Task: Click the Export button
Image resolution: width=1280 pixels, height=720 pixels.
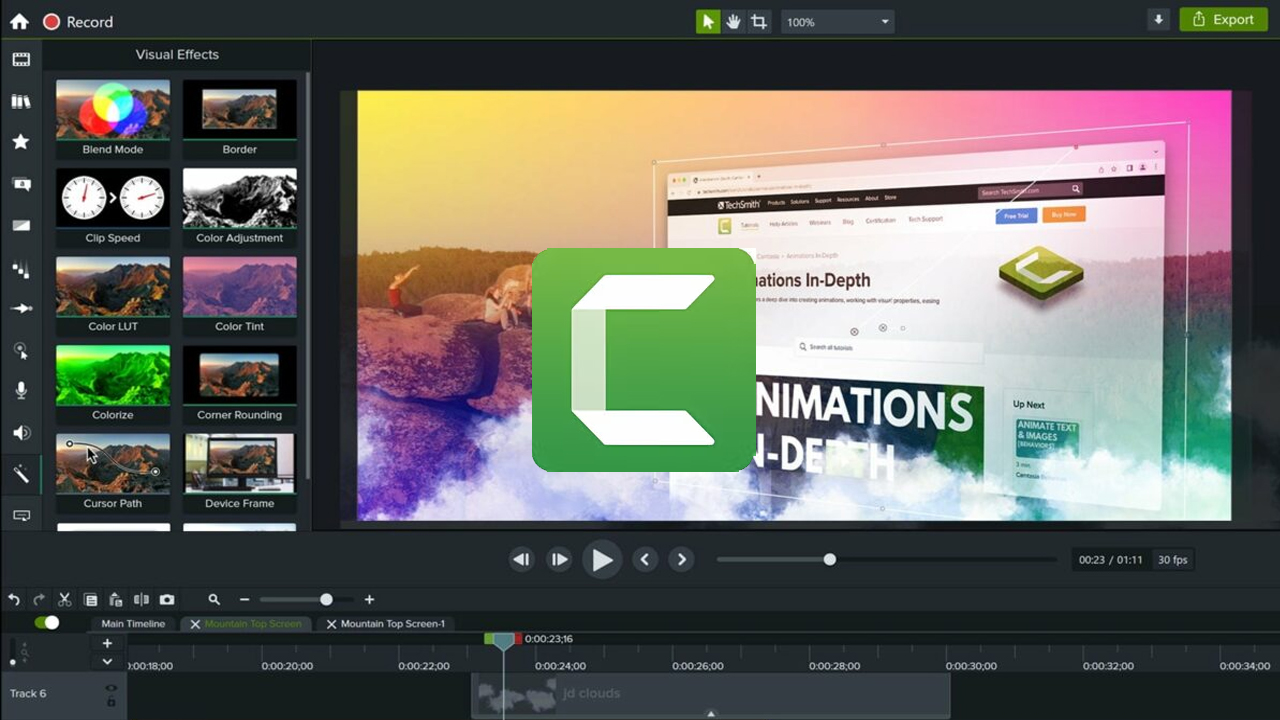Action: tap(1223, 20)
